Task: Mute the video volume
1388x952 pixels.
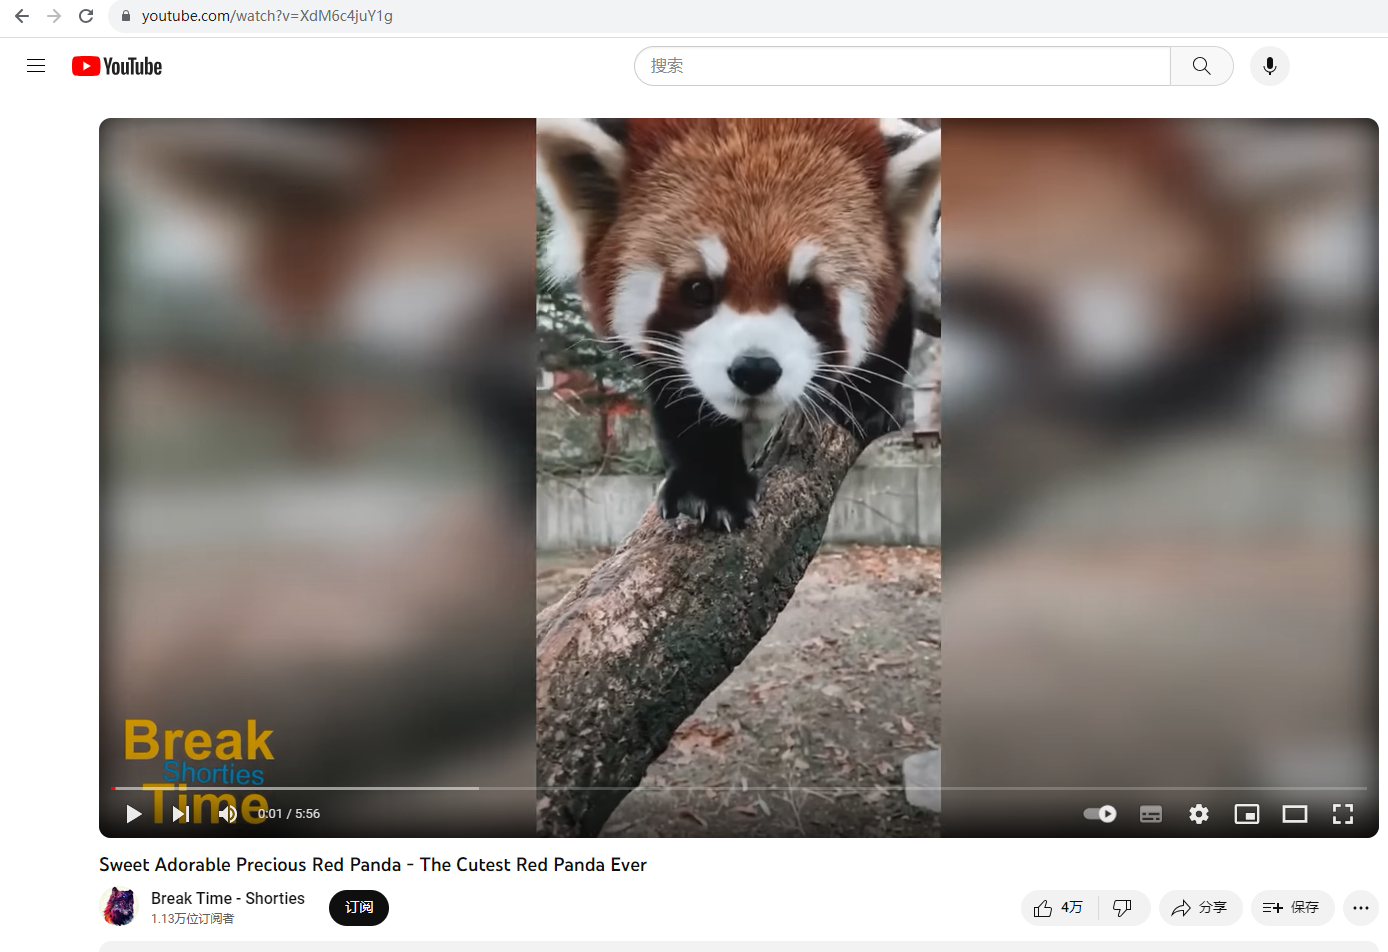Action: click(228, 814)
